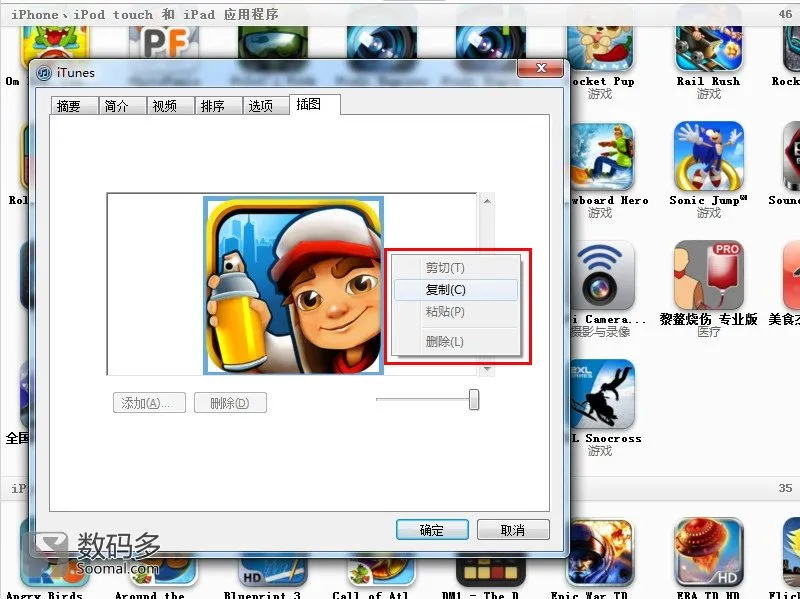Click the artwork list scroll up arrow

coord(487,201)
